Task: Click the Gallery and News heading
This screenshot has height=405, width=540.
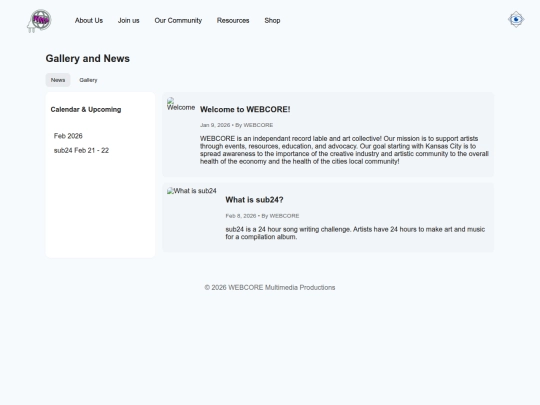Action: point(87,59)
